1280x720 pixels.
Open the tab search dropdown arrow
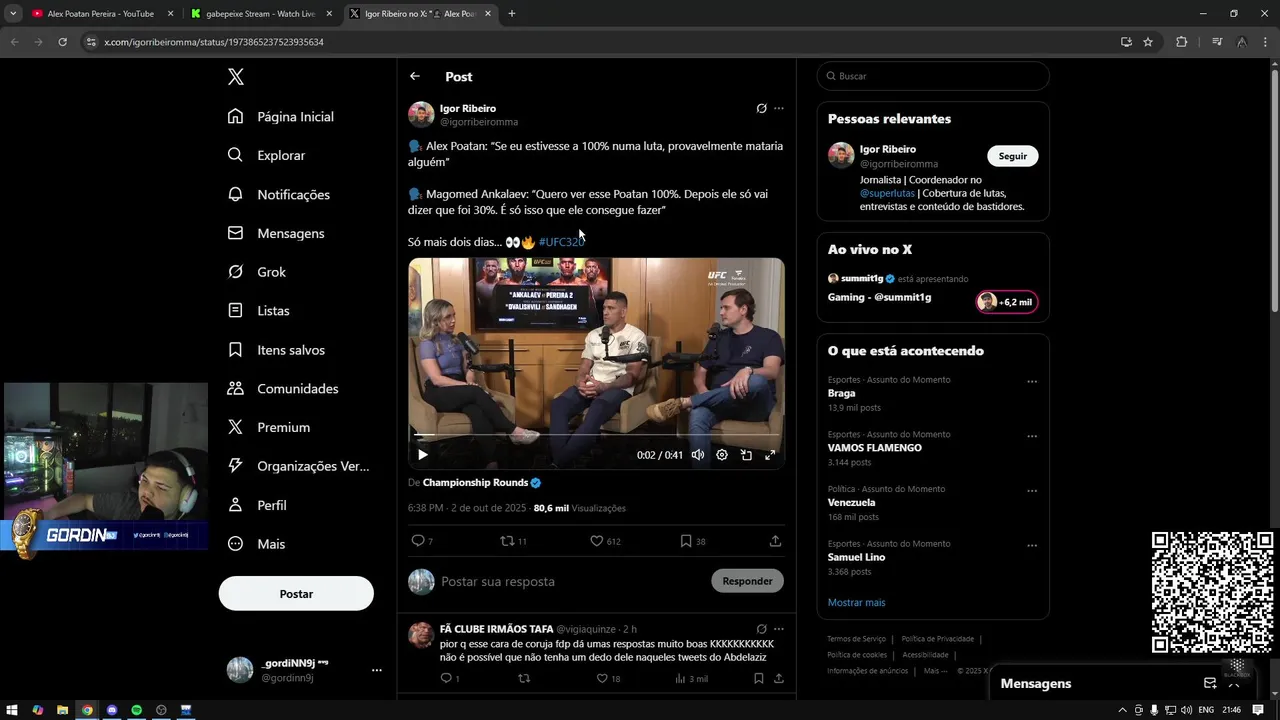(x=13, y=14)
